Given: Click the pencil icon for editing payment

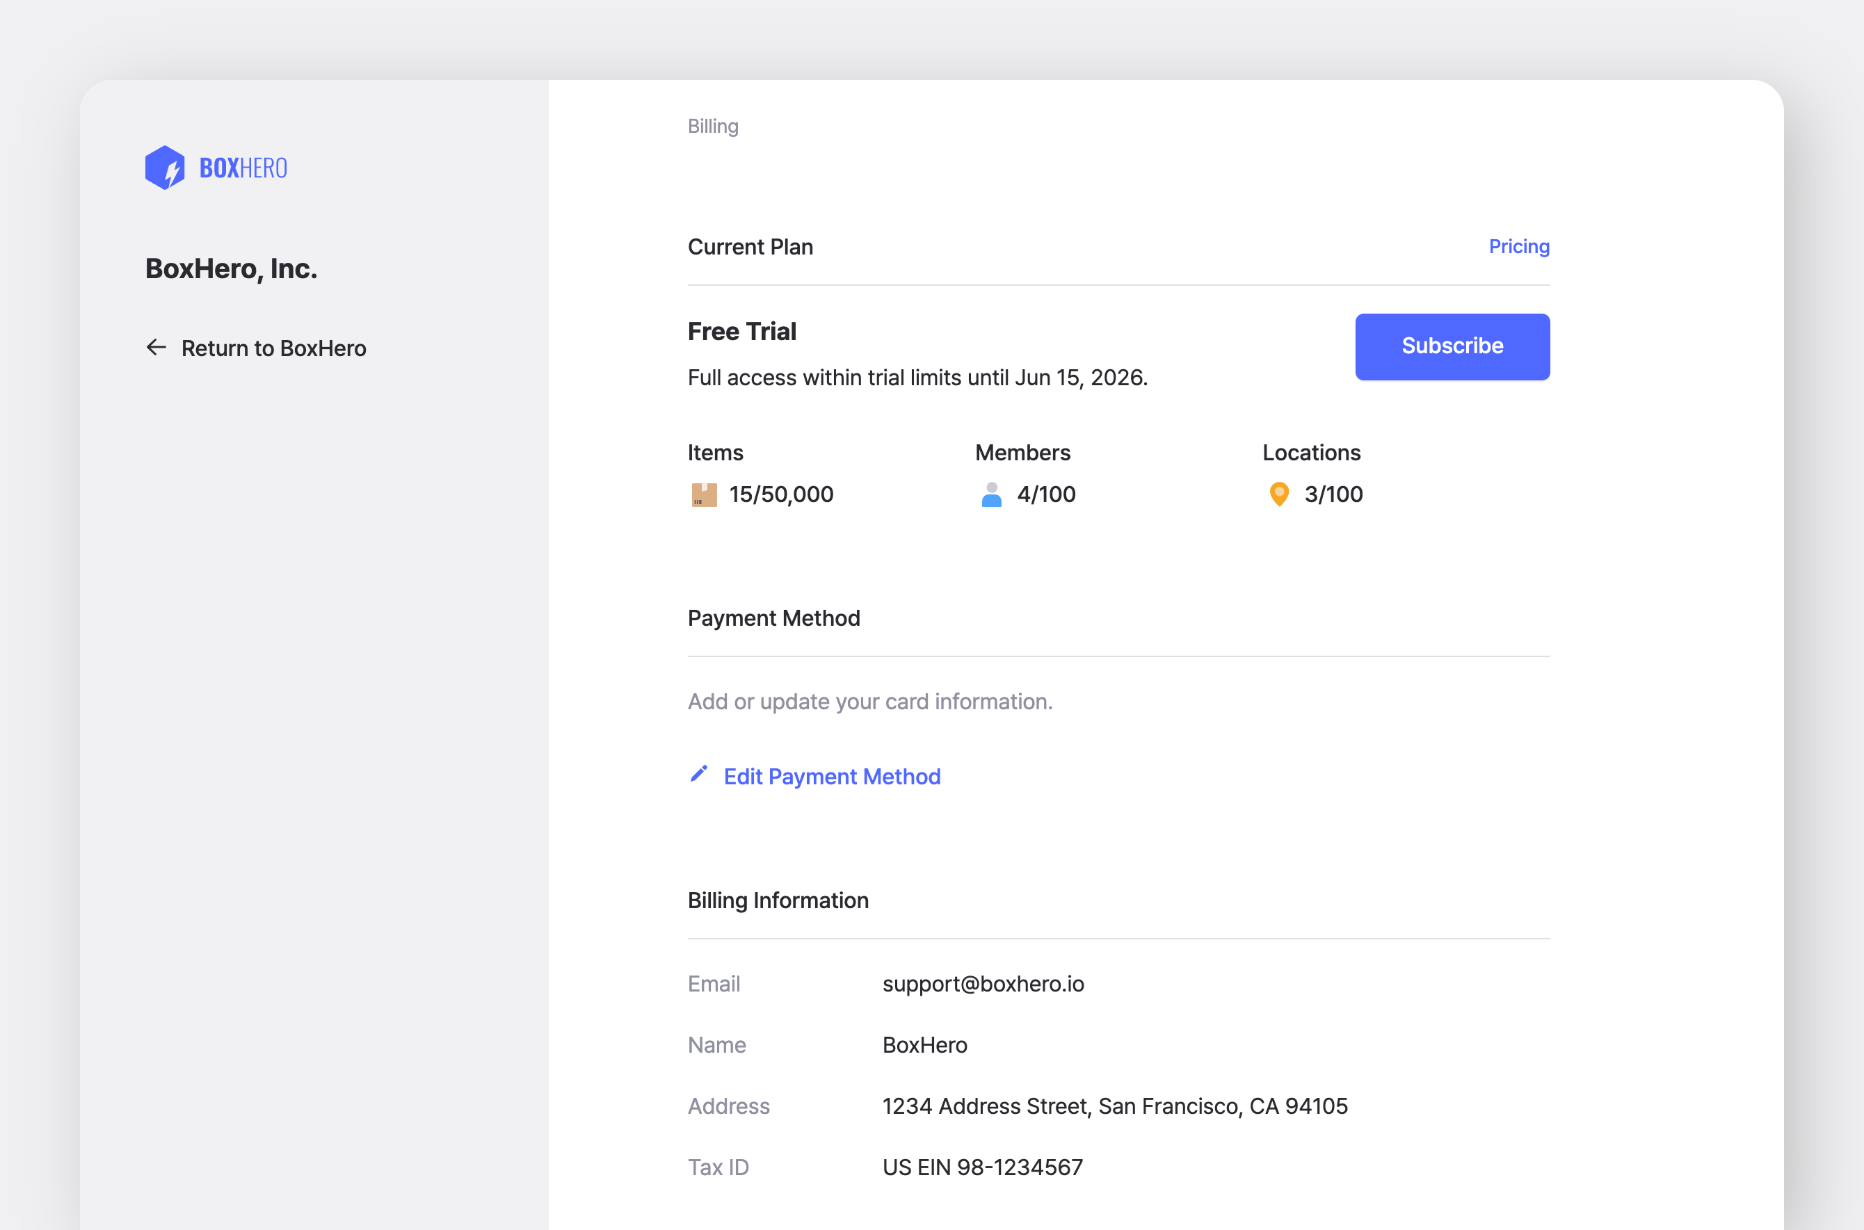Looking at the screenshot, I should (x=699, y=775).
